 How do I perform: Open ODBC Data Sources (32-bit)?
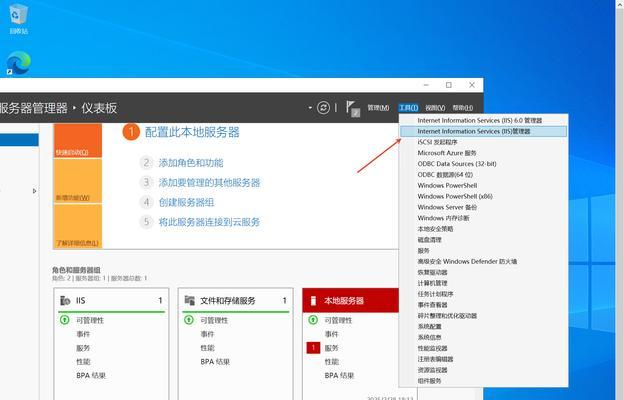[x=484, y=164]
